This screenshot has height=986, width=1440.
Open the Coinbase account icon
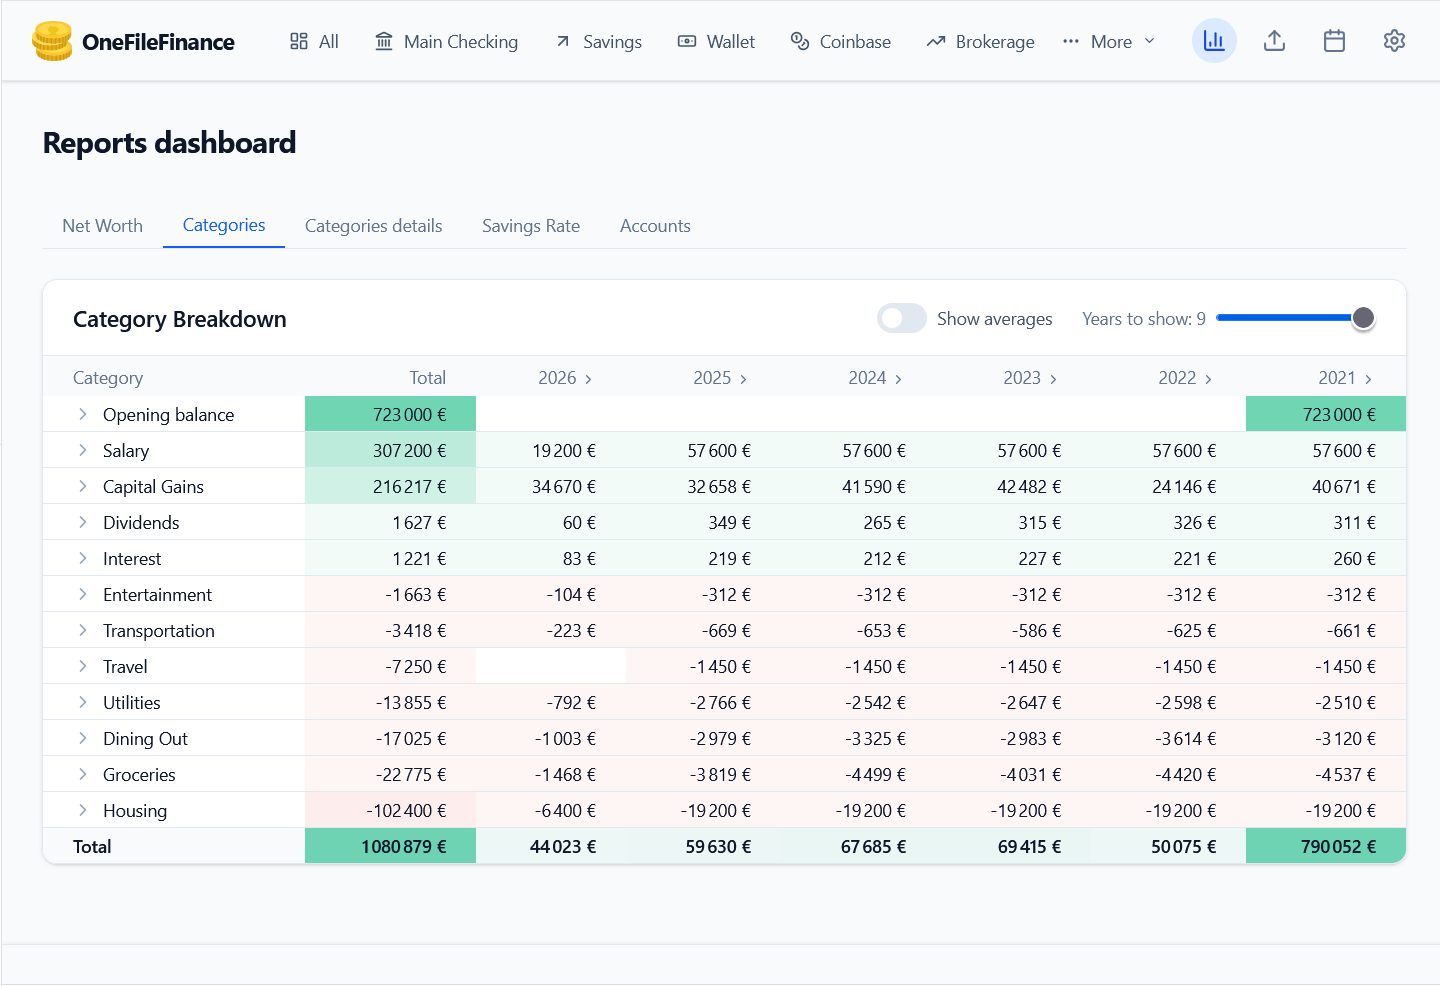pyautogui.click(x=799, y=41)
